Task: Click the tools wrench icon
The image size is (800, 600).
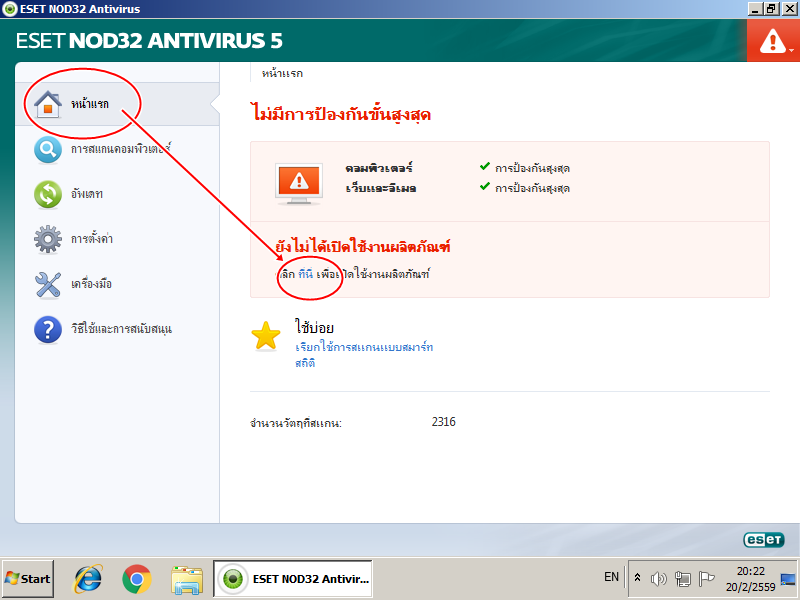Action: coord(48,284)
